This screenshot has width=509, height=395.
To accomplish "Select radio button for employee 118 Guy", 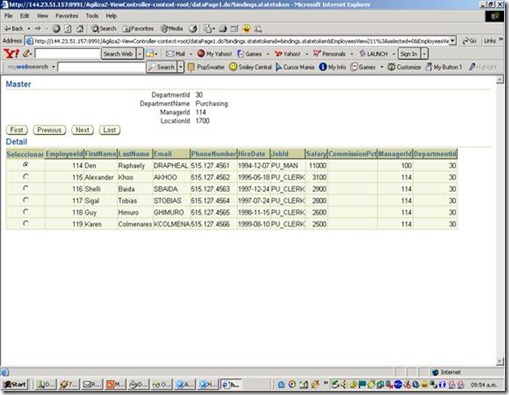I will 26,211.
